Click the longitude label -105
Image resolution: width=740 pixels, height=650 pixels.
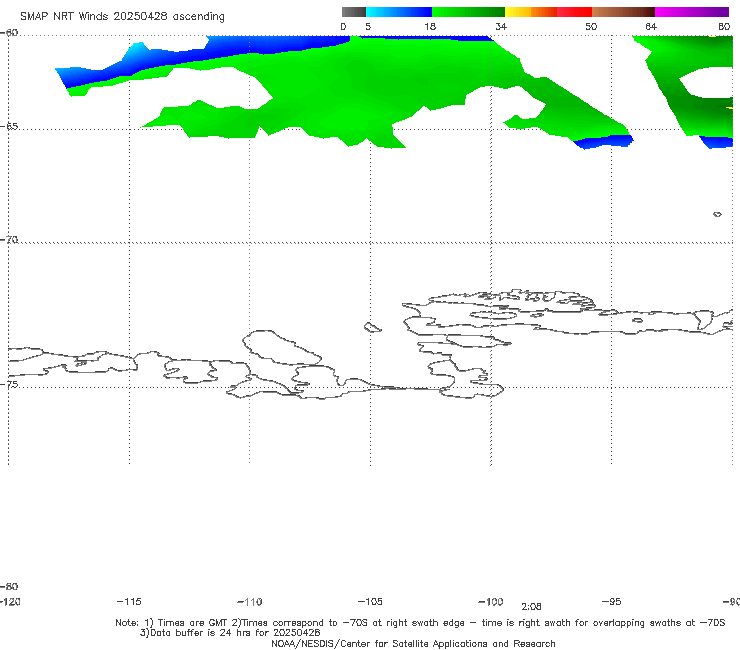click(x=370, y=601)
